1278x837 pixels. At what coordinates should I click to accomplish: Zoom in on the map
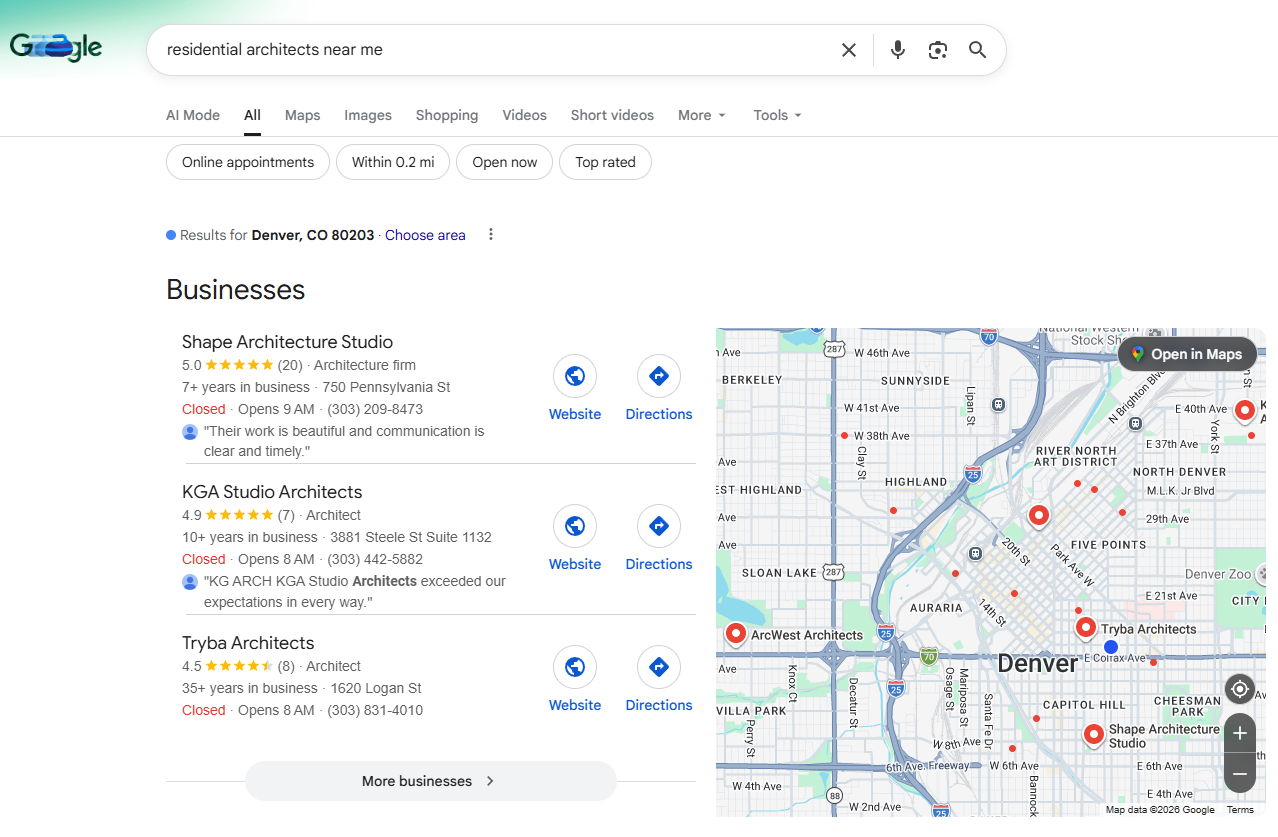point(1239,733)
